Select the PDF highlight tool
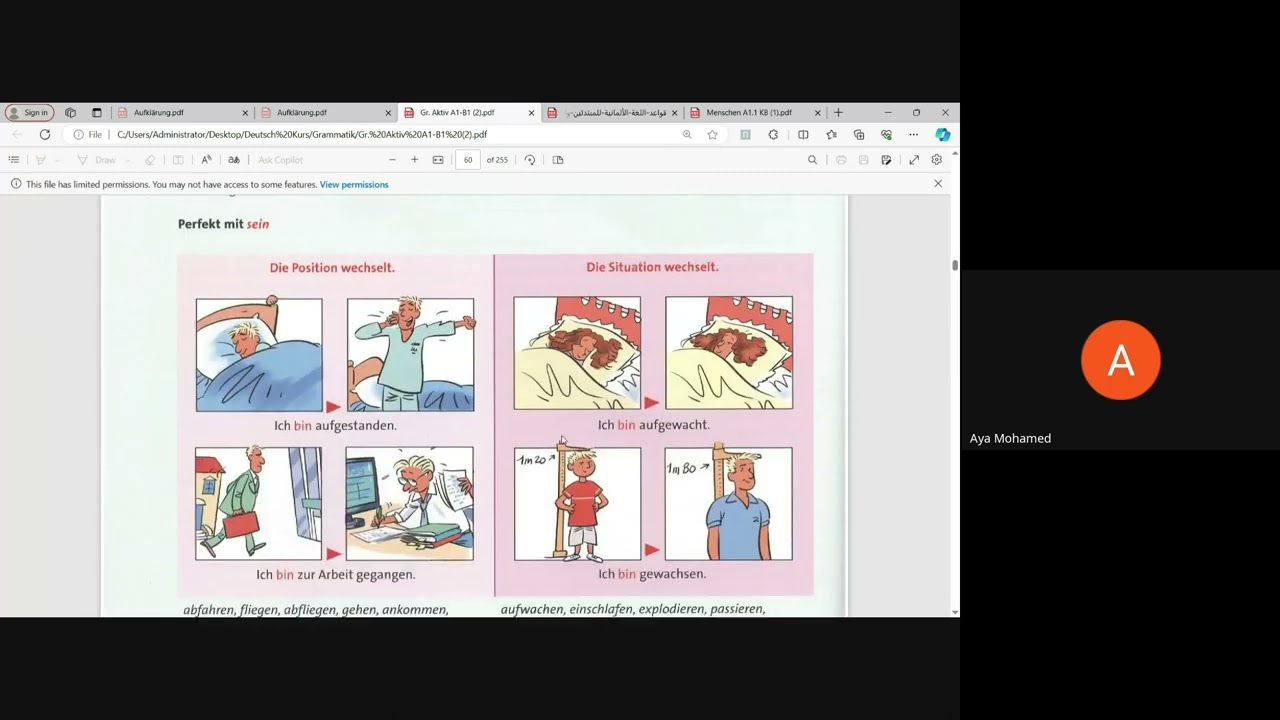Viewport: 1280px width, 720px height. [x=41, y=160]
